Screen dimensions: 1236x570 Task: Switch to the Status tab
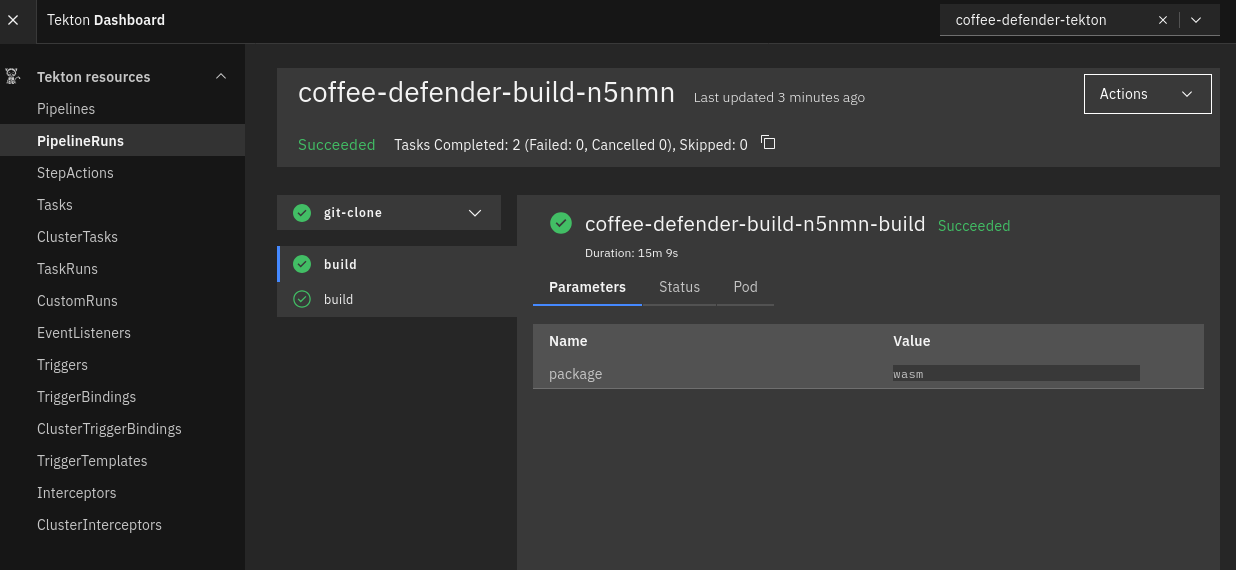(x=679, y=287)
